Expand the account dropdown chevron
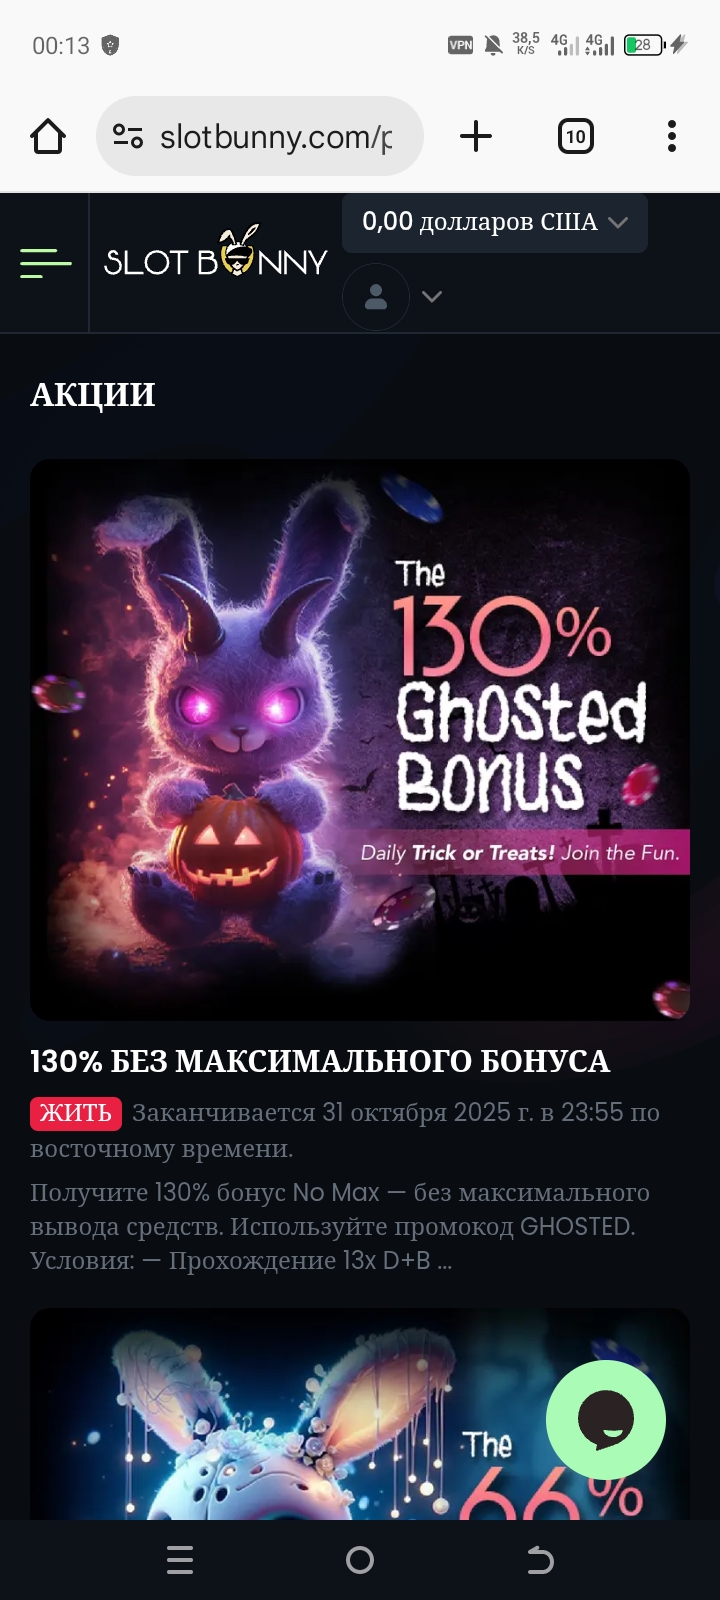 tap(432, 297)
